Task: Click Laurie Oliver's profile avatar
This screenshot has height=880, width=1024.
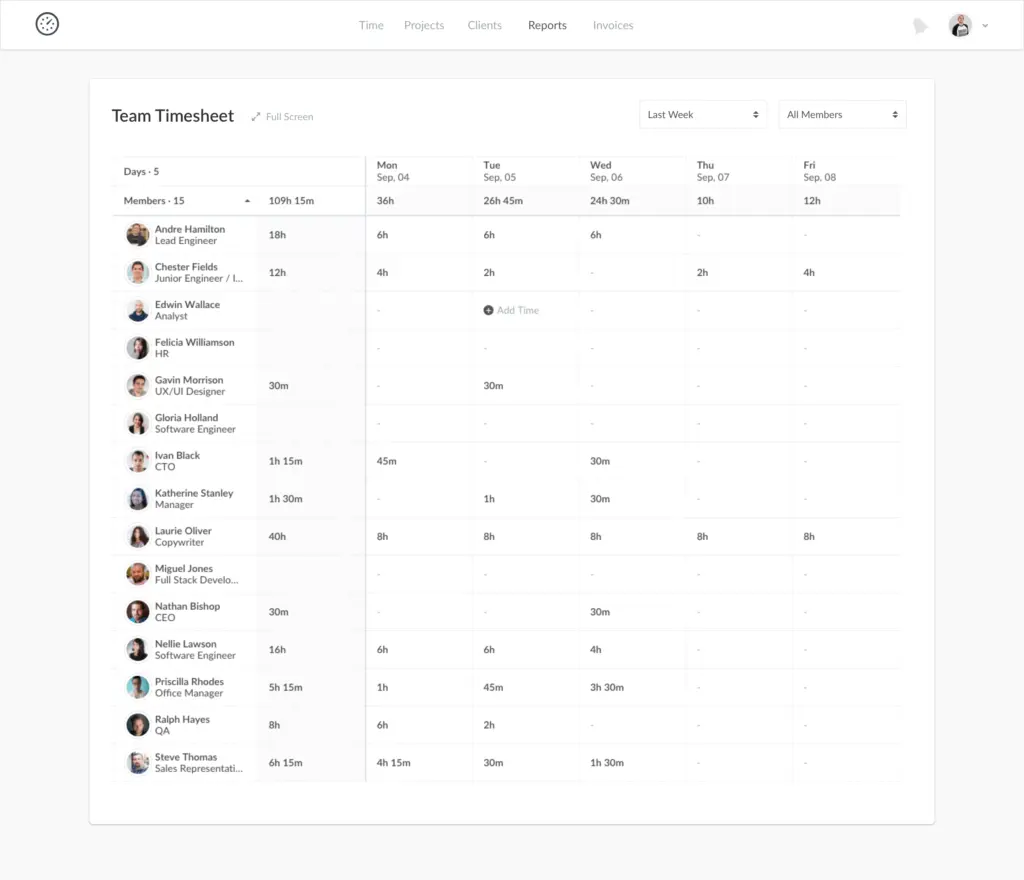Action: [x=137, y=536]
